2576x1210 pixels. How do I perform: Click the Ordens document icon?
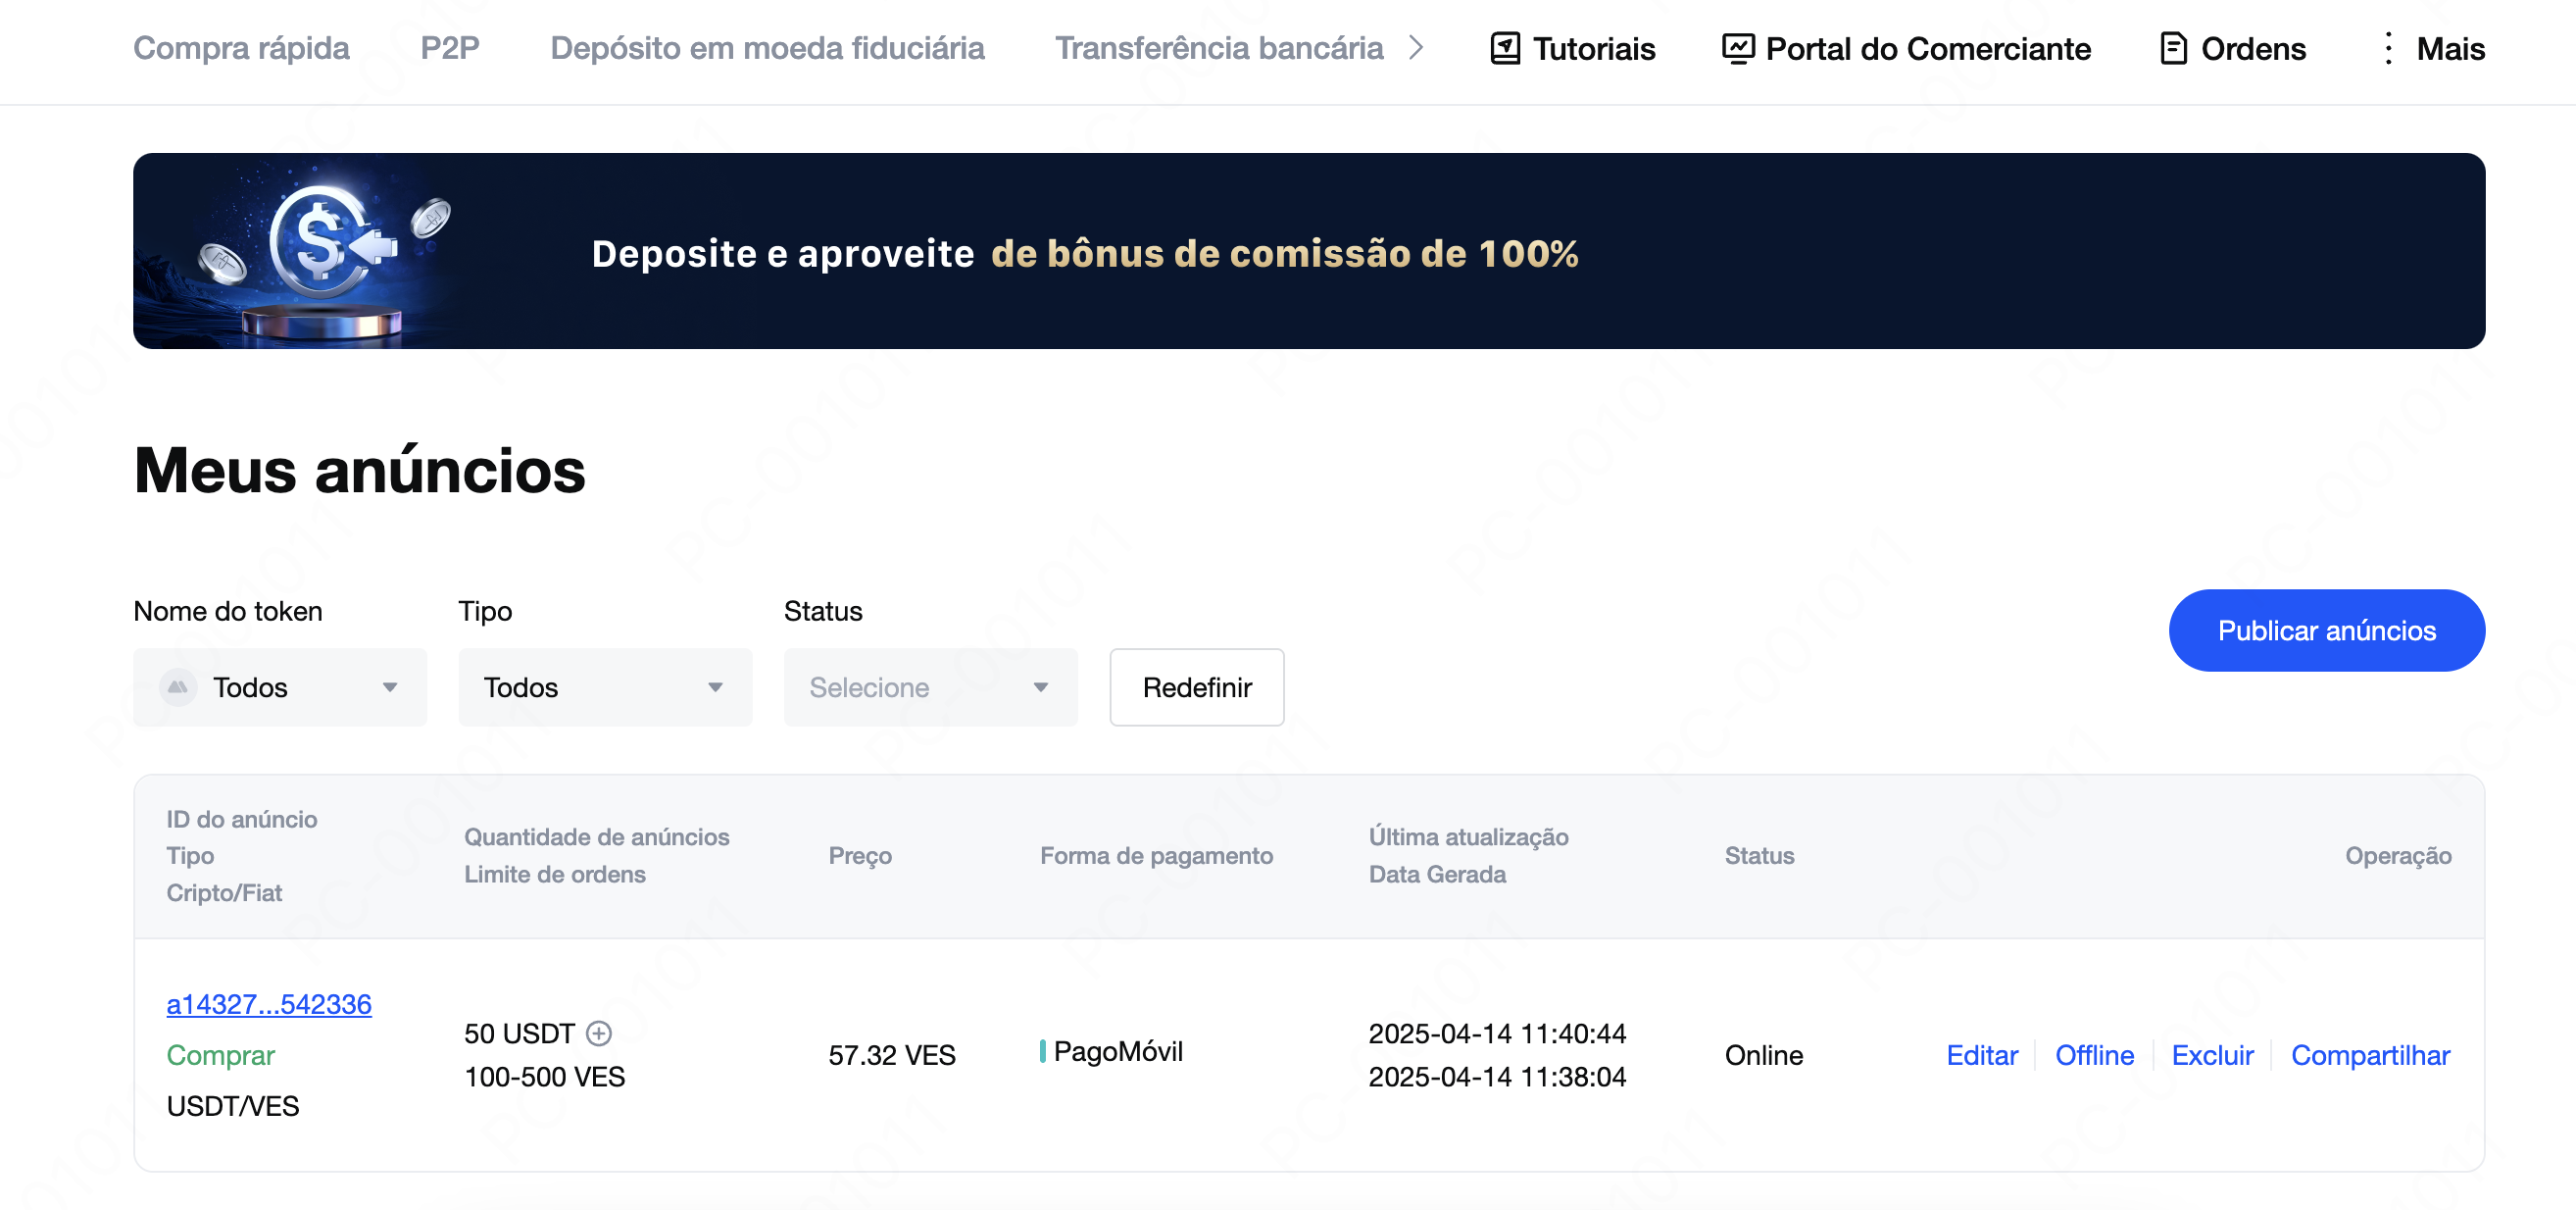click(2172, 48)
